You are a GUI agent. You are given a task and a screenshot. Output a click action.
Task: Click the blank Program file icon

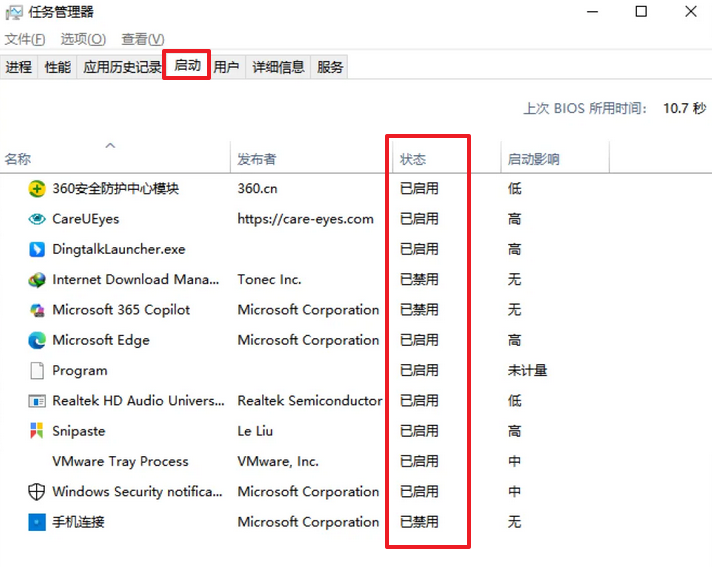37,370
